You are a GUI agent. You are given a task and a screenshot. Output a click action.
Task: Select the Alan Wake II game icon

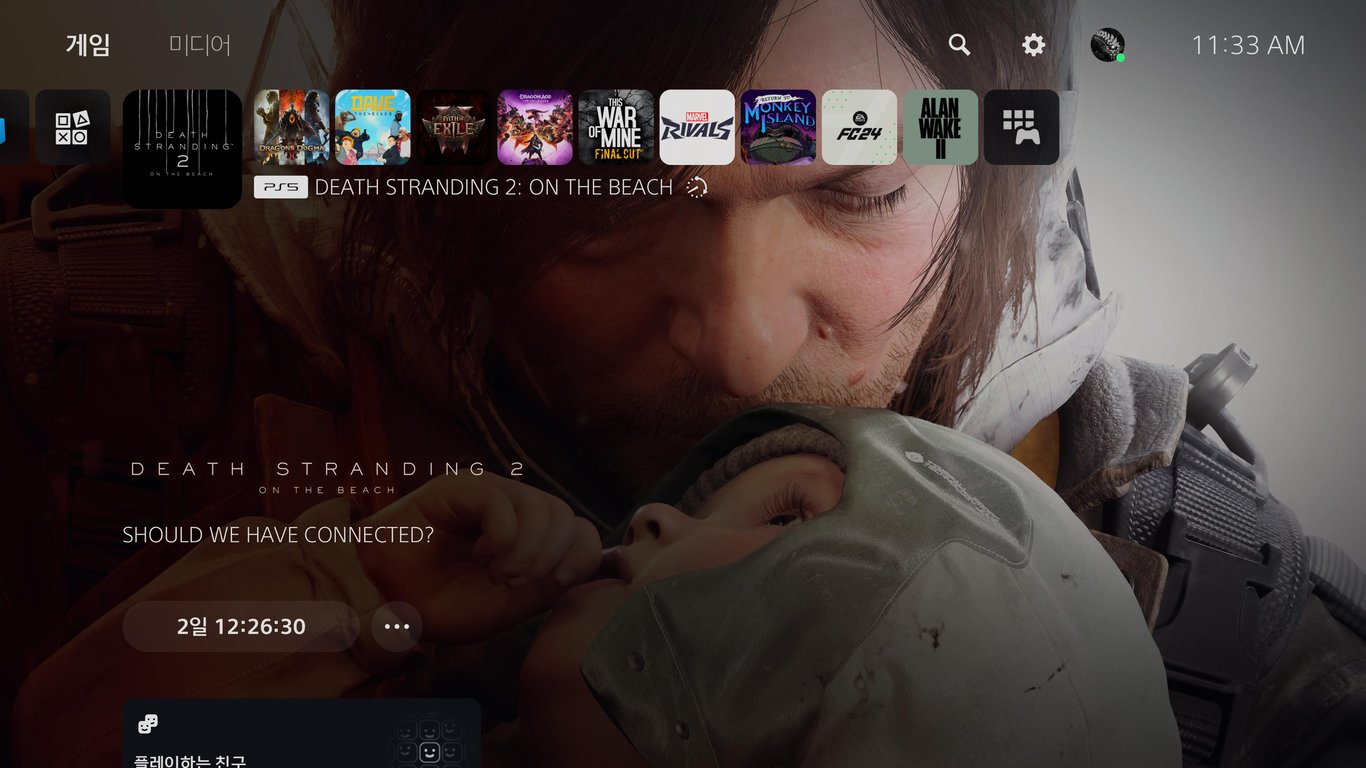[940, 127]
